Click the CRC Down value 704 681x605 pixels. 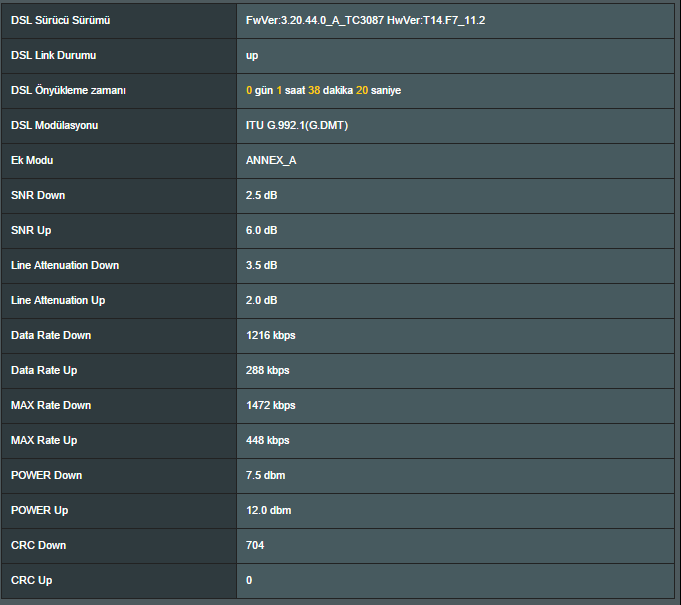tap(255, 545)
